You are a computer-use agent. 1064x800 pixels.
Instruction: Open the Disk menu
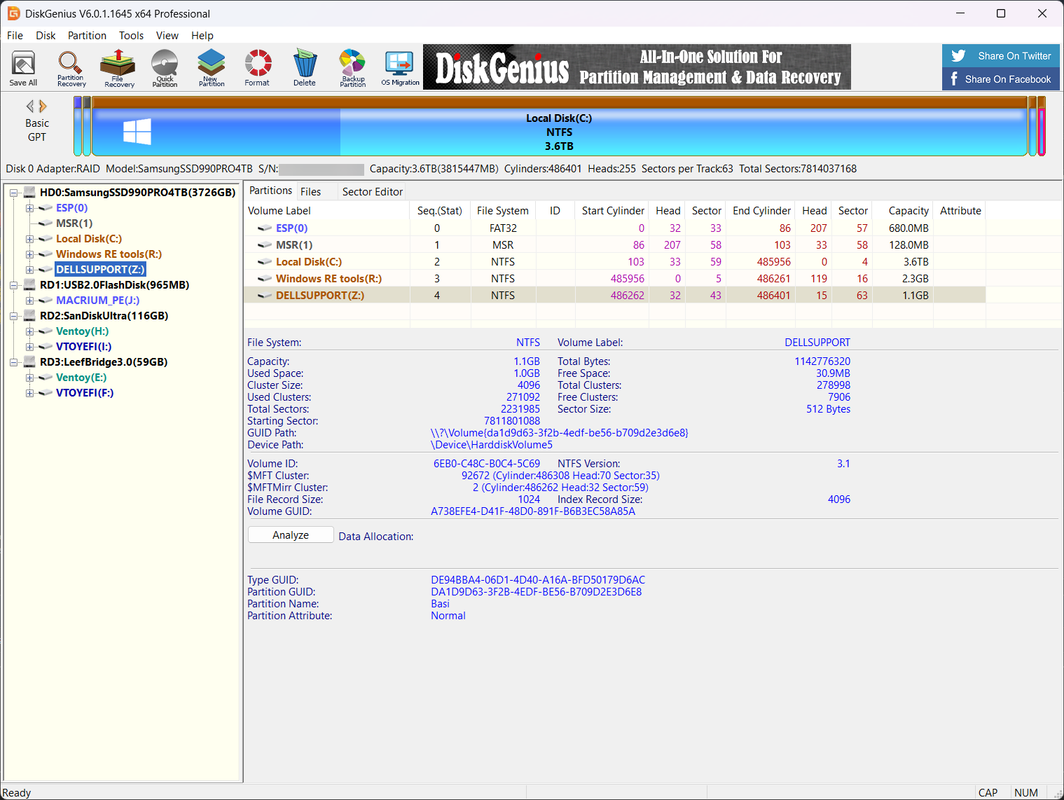pyautogui.click(x=45, y=35)
